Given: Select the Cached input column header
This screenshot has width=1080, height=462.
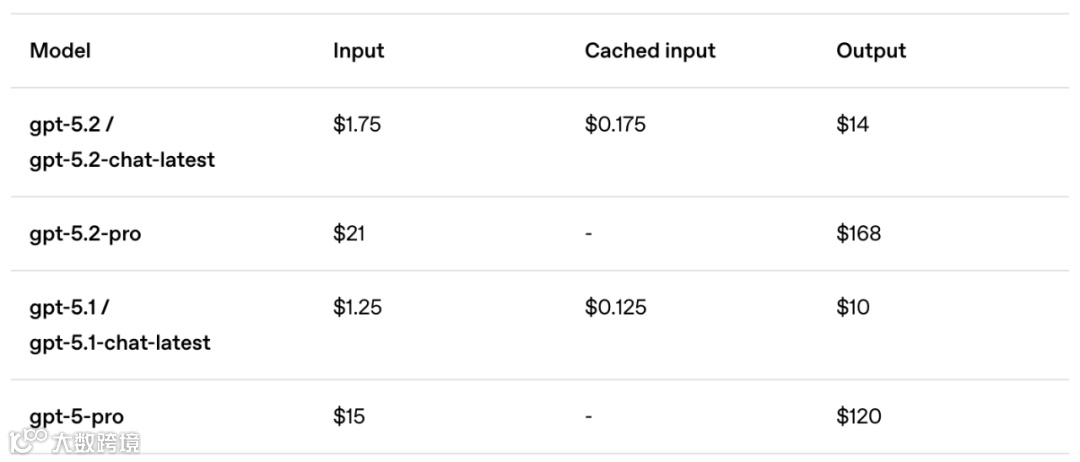Looking at the screenshot, I should pos(650,51).
